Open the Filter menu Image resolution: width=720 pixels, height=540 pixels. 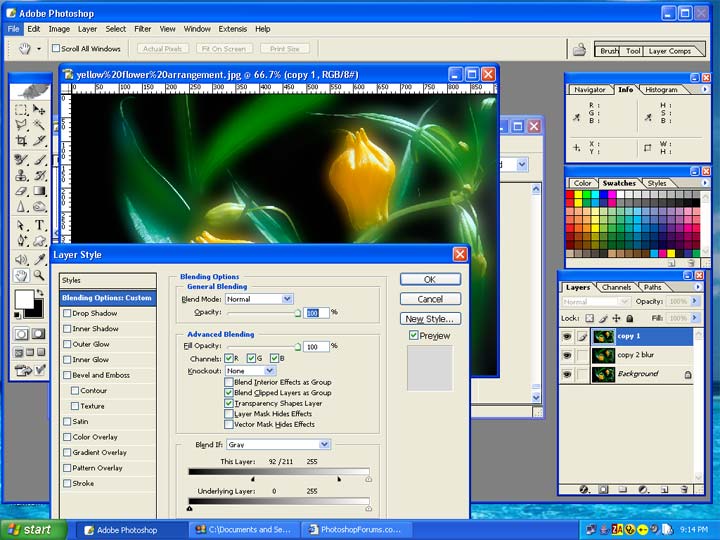coord(143,29)
